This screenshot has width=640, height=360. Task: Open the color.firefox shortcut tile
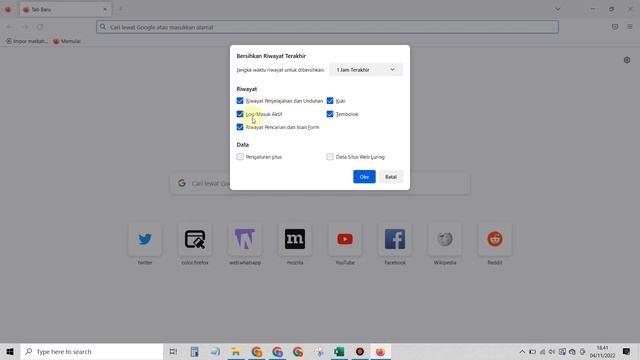[x=195, y=240]
